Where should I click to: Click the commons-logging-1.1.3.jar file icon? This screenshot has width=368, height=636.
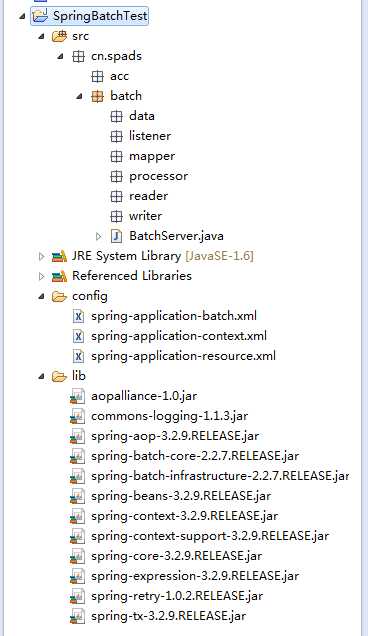pos(77,416)
